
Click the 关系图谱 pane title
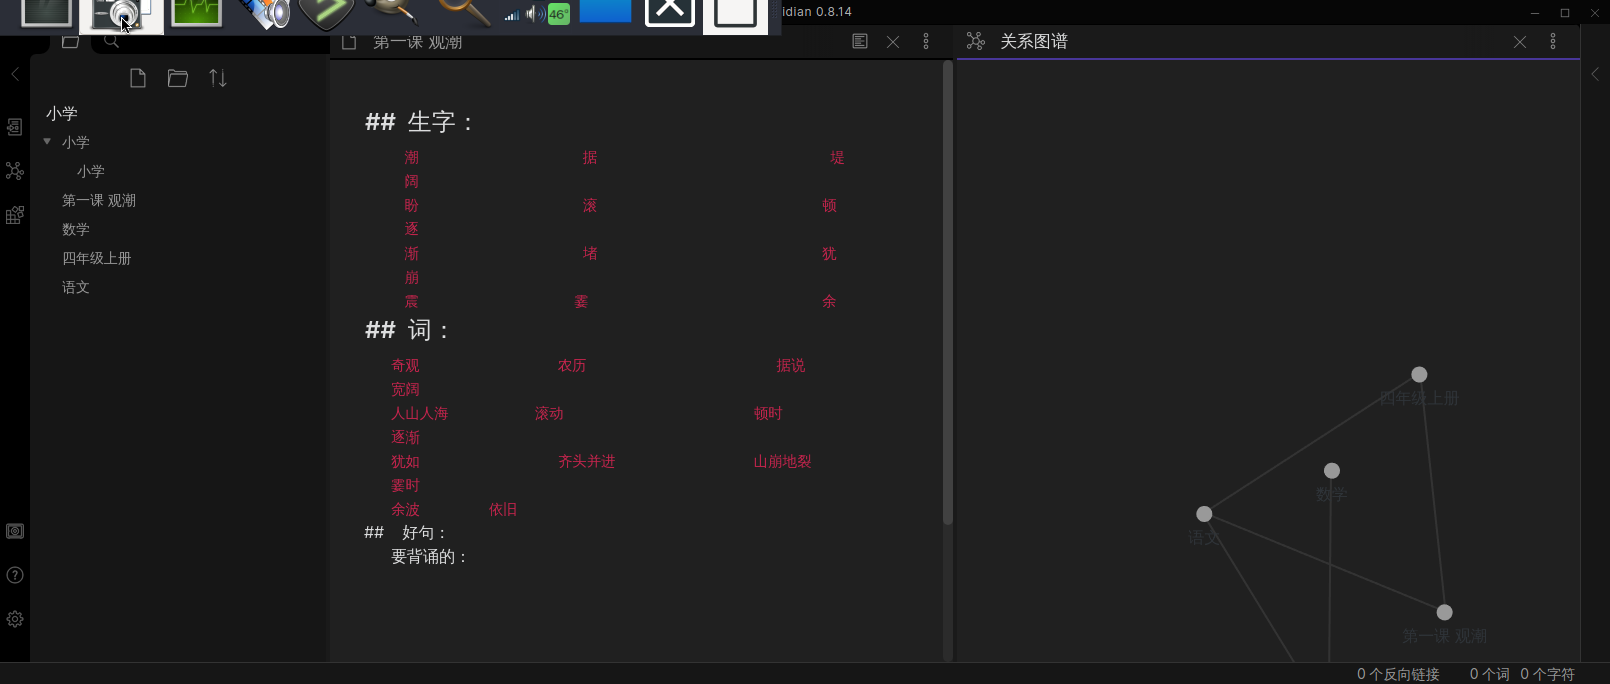(1034, 41)
